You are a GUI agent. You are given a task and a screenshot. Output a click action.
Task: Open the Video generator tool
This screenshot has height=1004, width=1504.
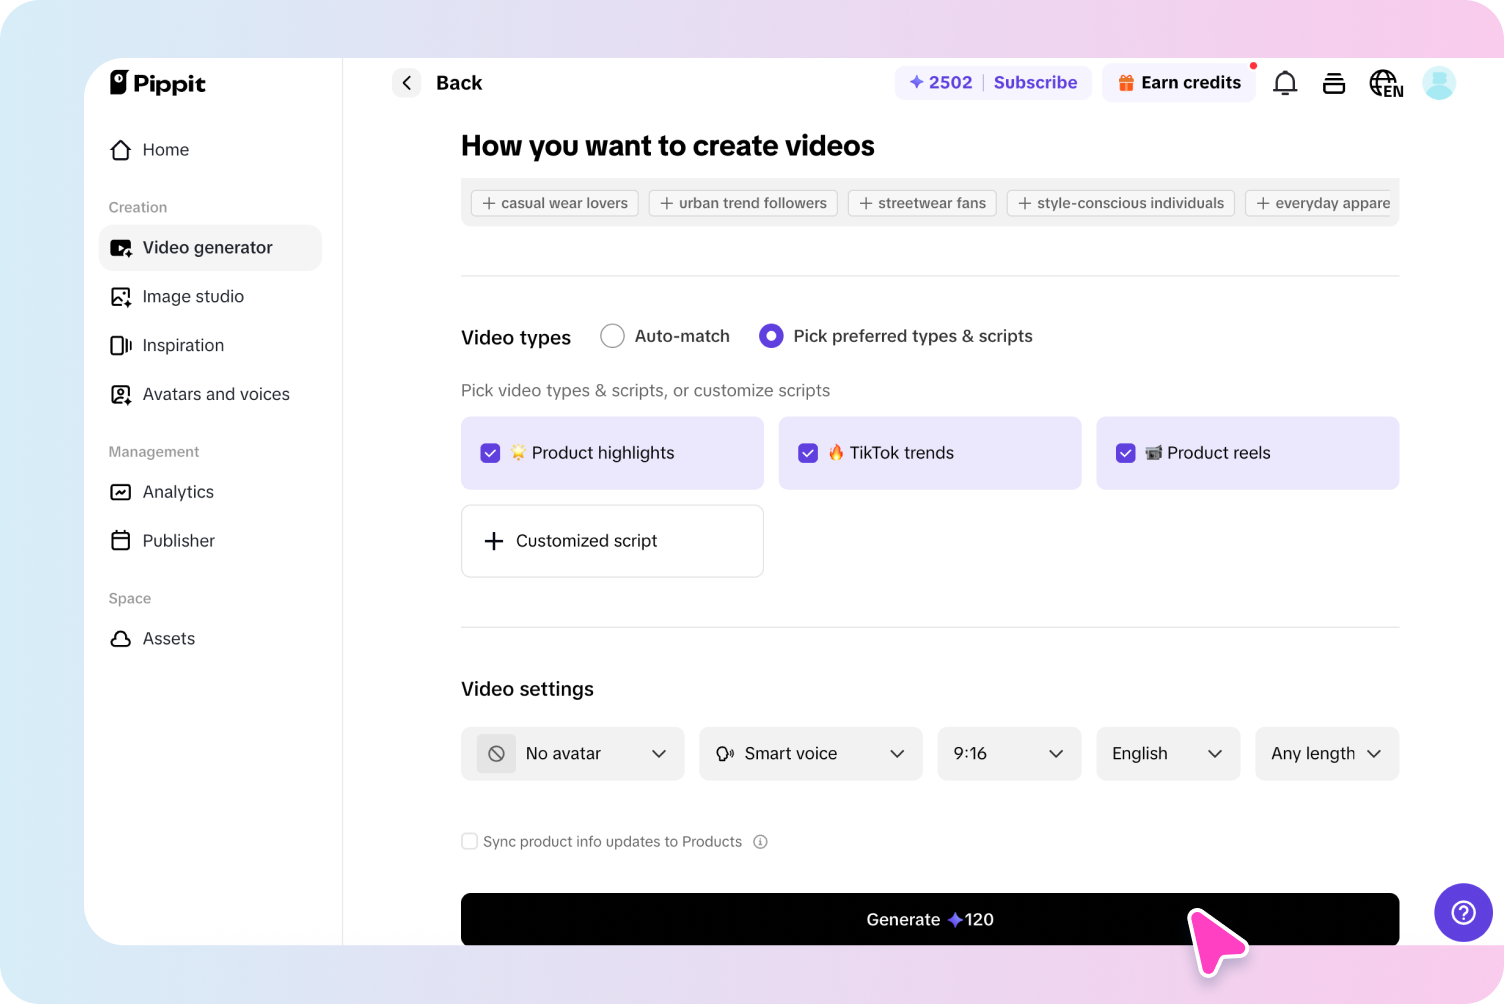(206, 247)
